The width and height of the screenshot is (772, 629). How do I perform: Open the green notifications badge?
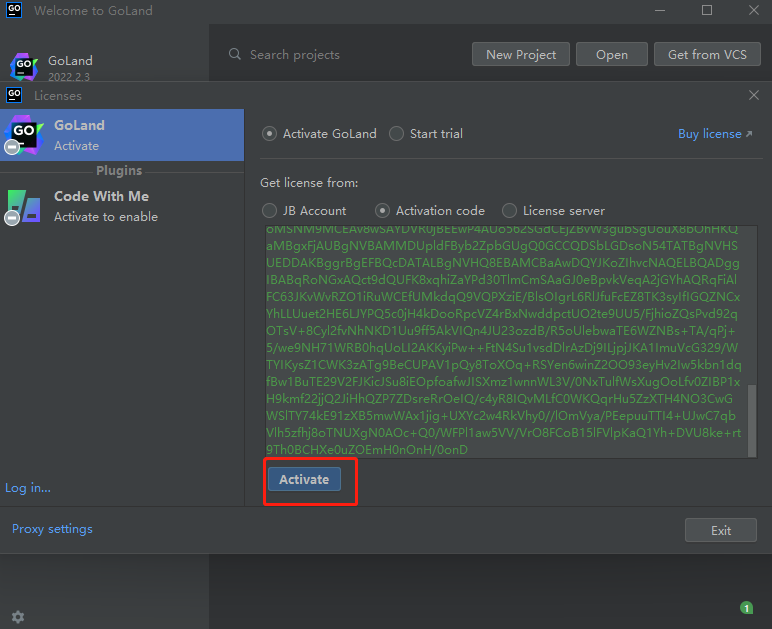tap(746, 608)
